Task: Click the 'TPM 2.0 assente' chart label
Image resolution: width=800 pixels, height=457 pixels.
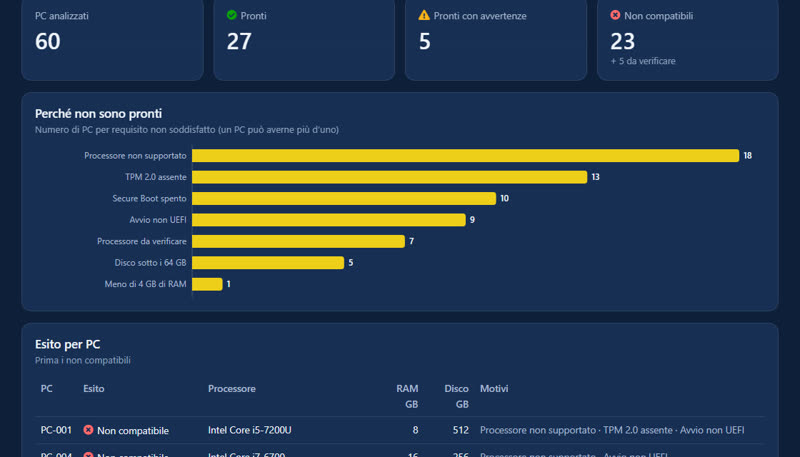Action: coord(156,177)
